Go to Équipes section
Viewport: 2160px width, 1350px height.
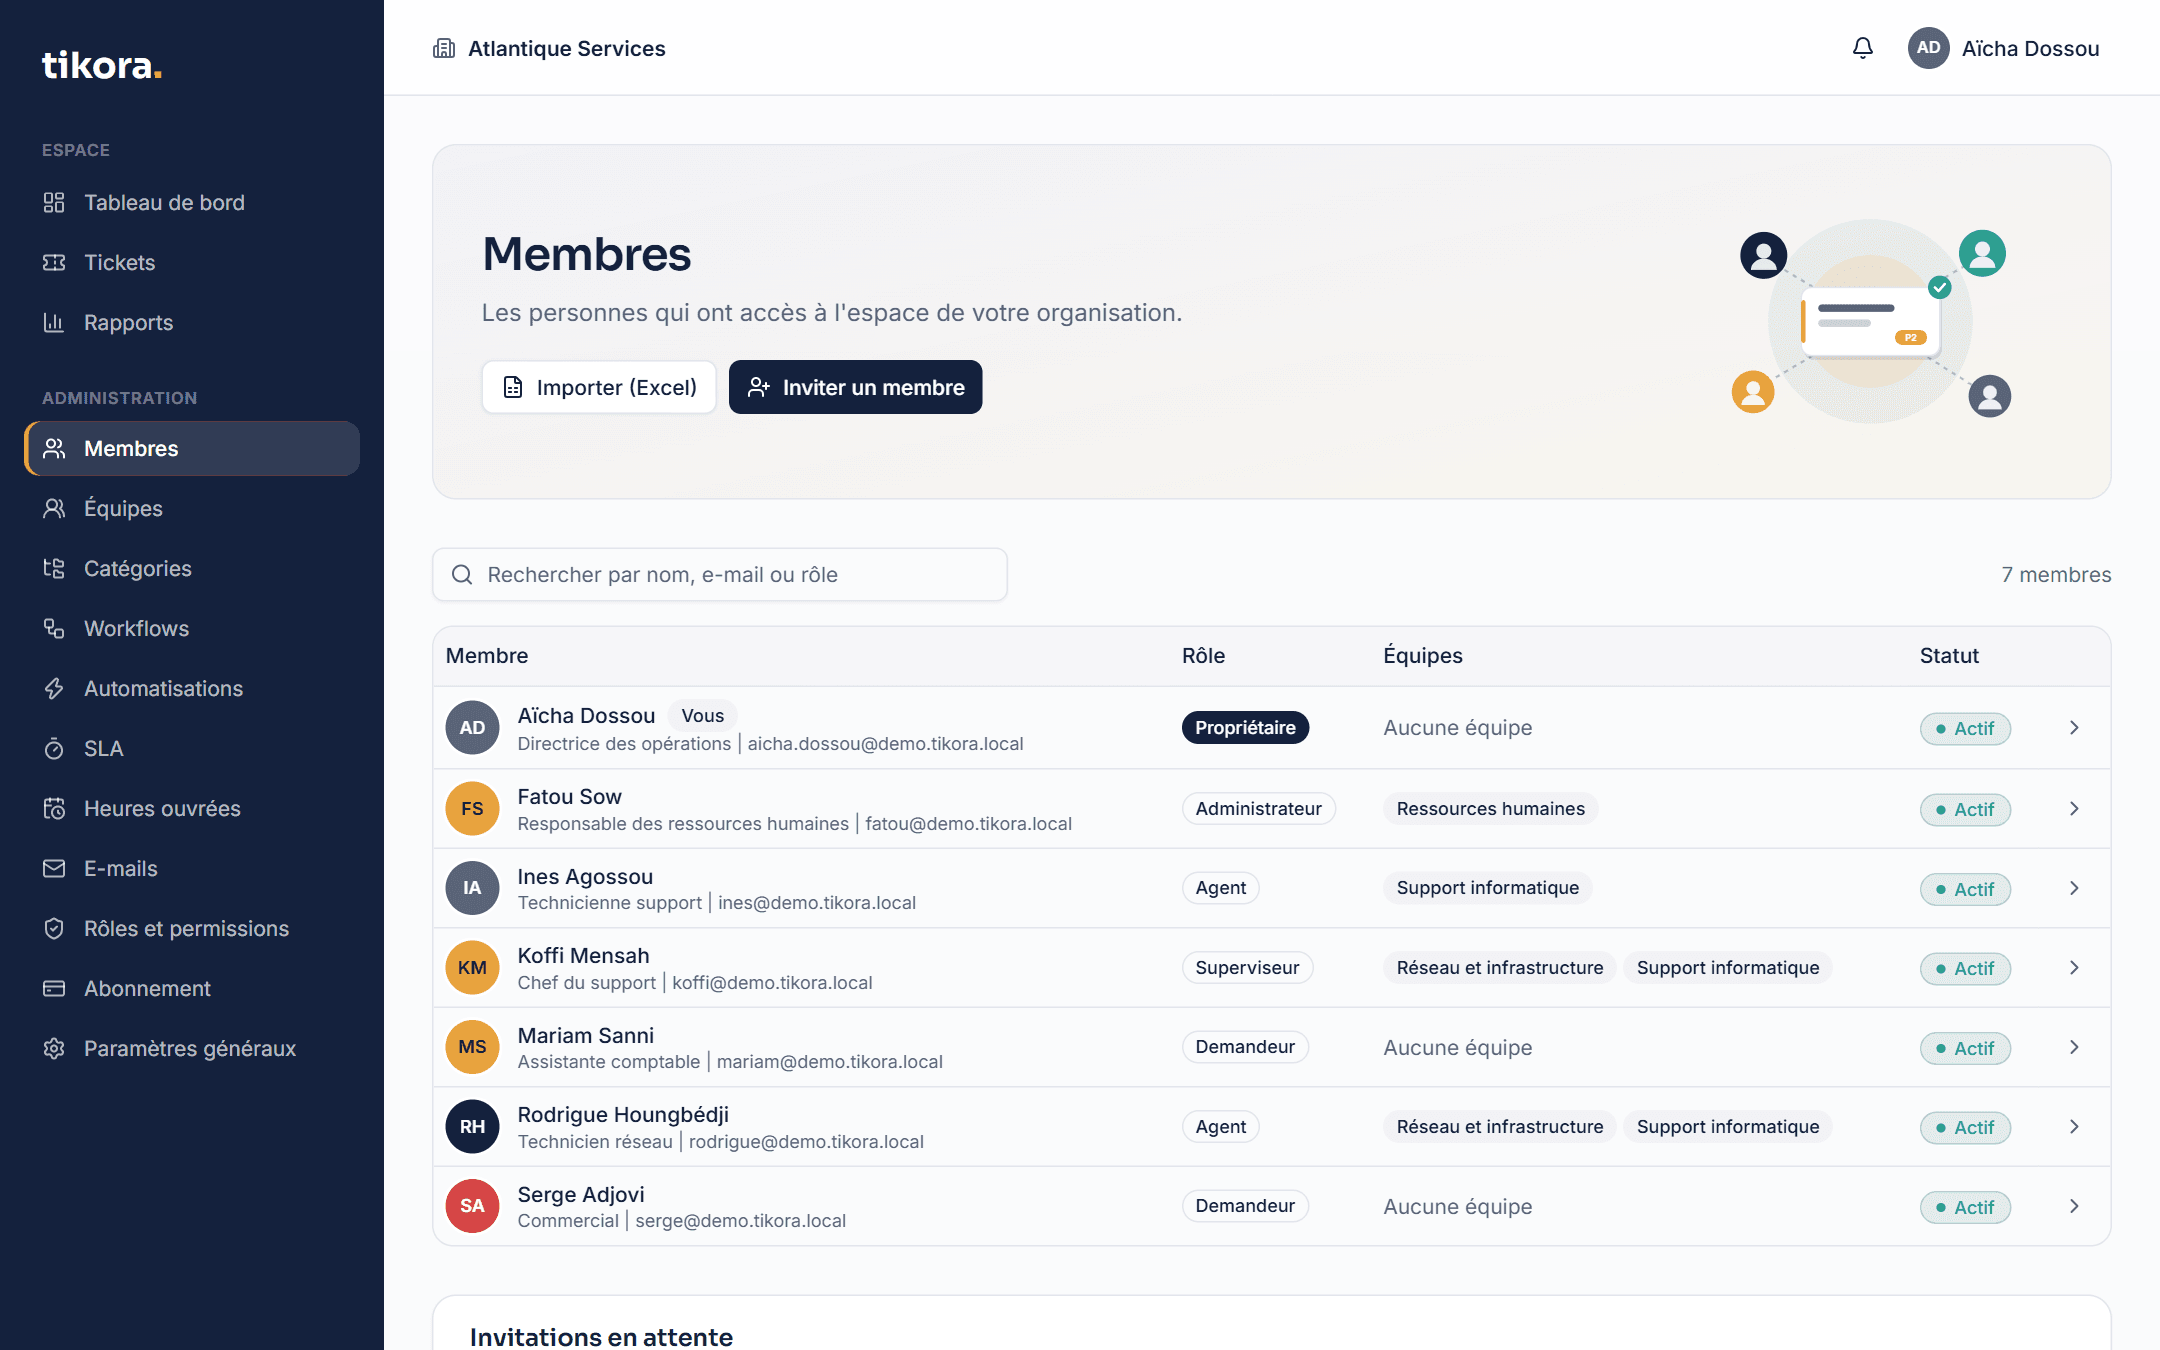(x=192, y=509)
